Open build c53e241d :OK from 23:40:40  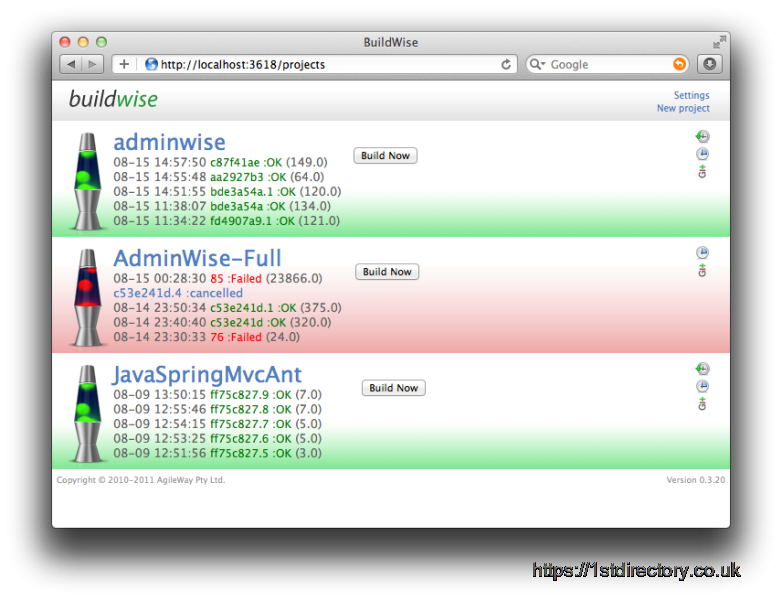248,323
